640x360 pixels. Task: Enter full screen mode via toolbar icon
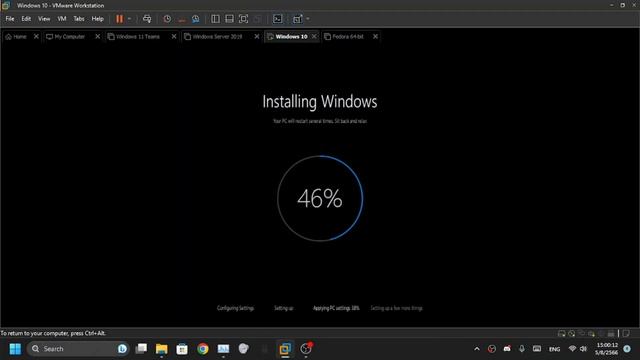click(x=244, y=19)
